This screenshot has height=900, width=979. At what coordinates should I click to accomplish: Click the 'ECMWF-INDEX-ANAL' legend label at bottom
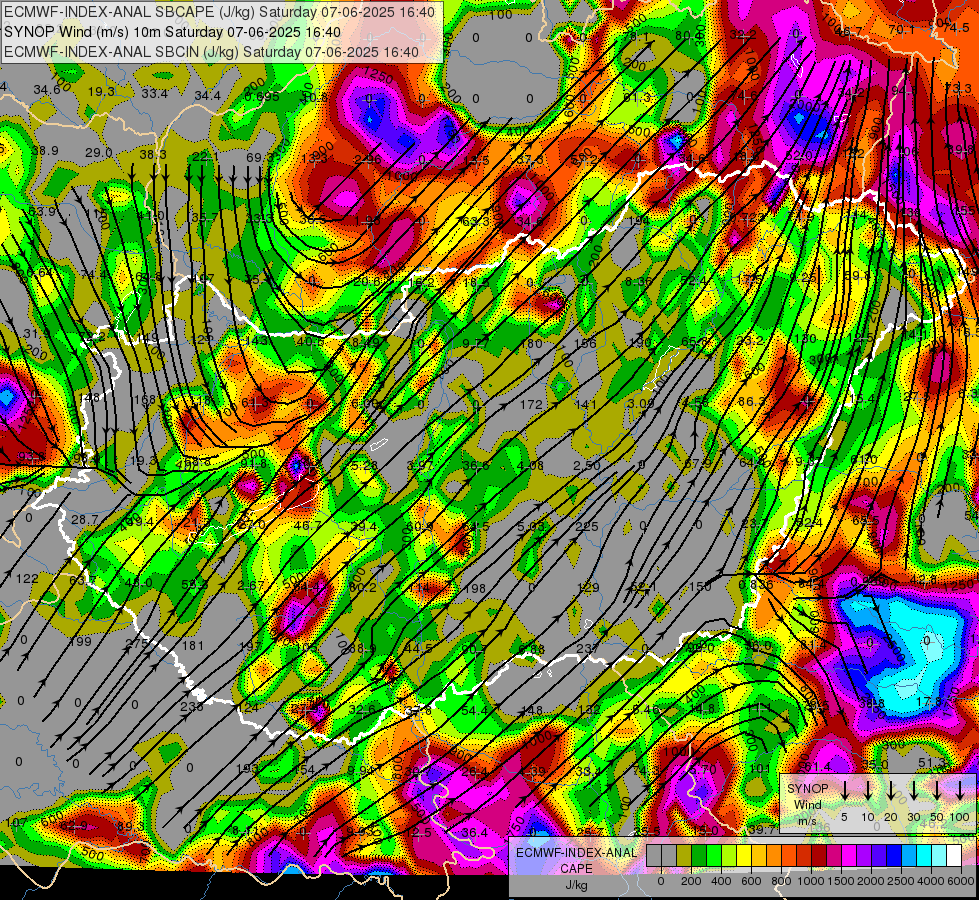[576, 853]
